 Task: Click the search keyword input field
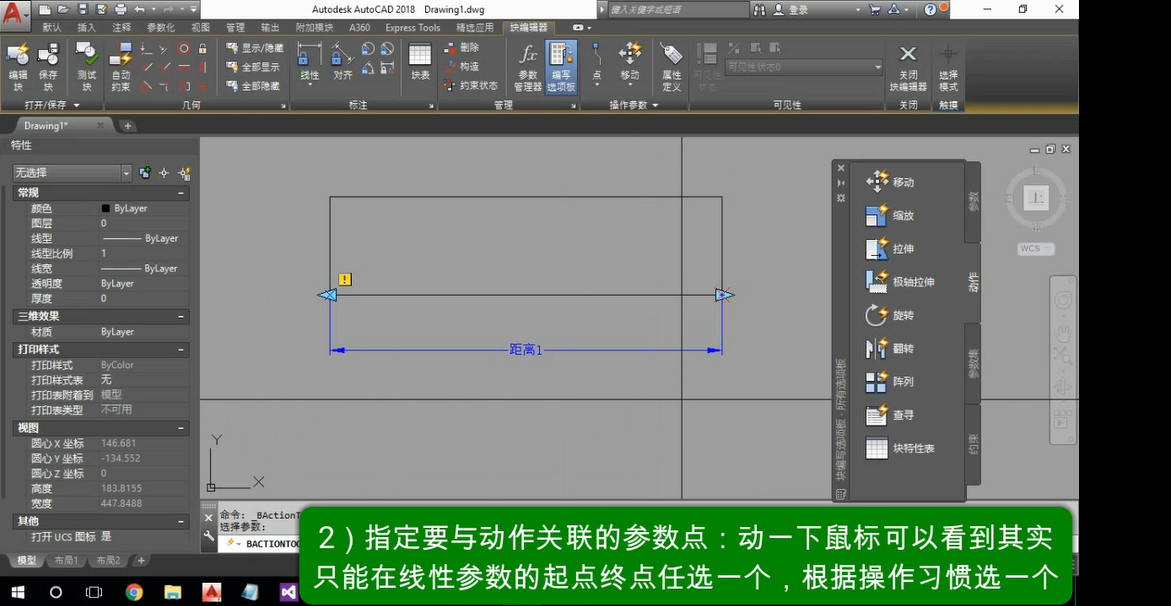click(x=677, y=10)
